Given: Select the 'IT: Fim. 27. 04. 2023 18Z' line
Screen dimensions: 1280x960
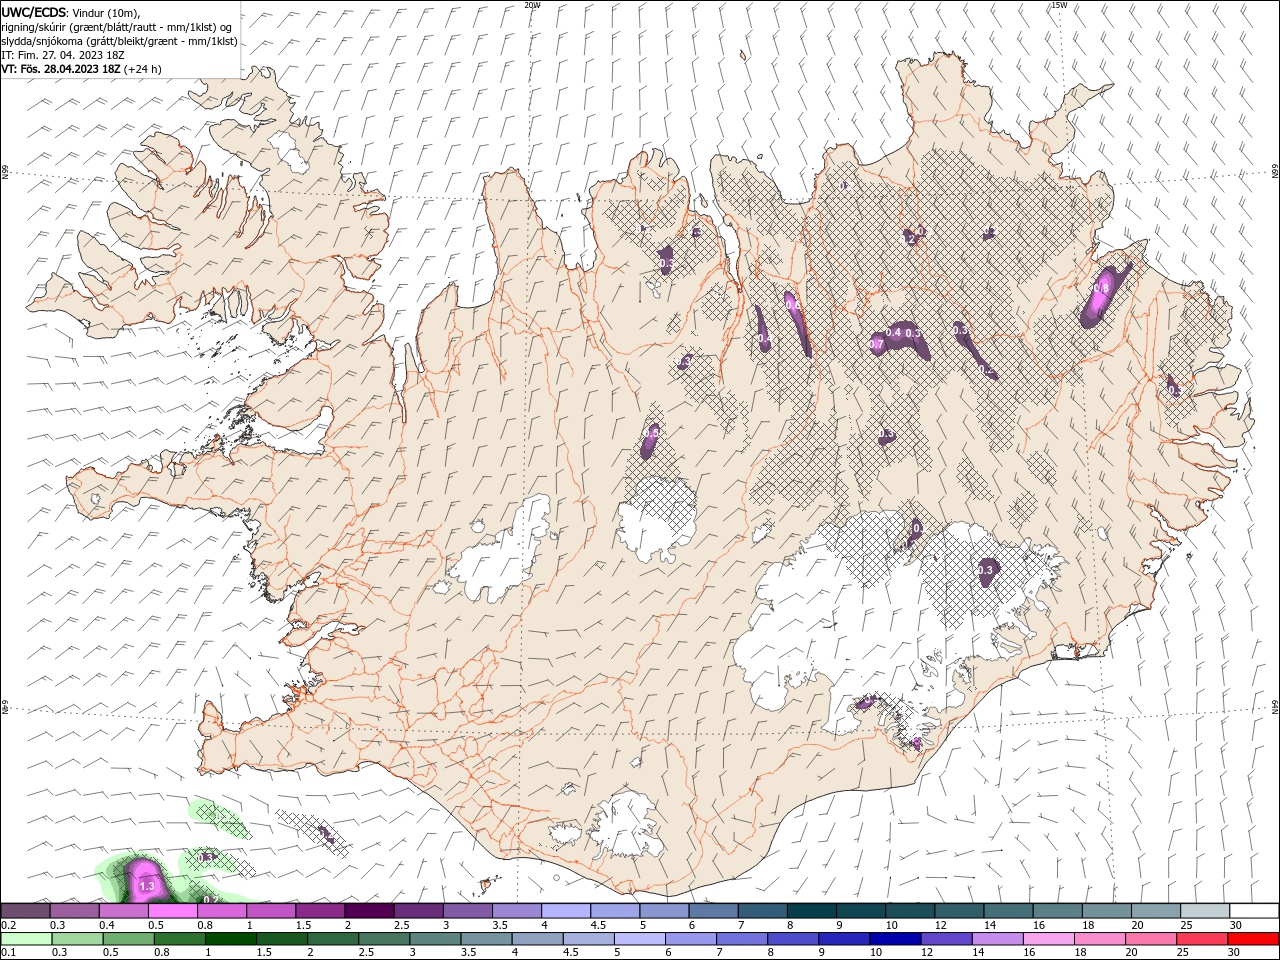Looking at the screenshot, I should pyautogui.click(x=62, y=55).
